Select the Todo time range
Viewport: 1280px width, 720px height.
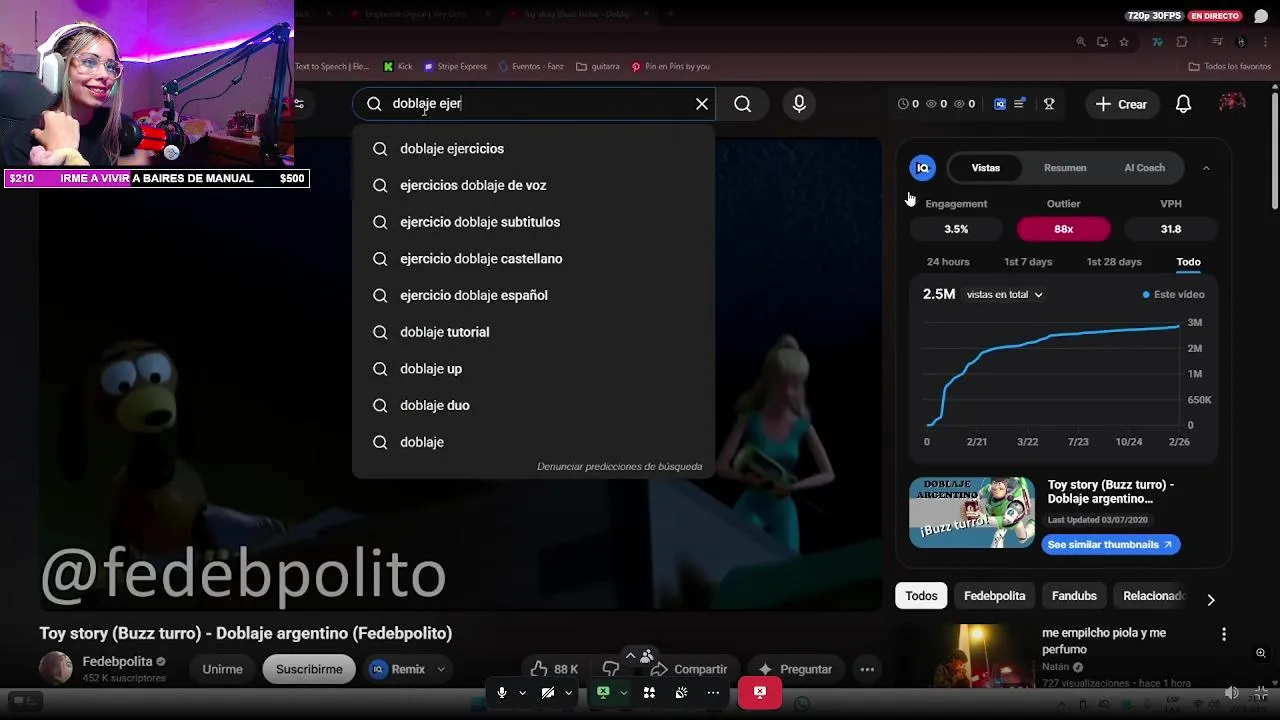1188,262
